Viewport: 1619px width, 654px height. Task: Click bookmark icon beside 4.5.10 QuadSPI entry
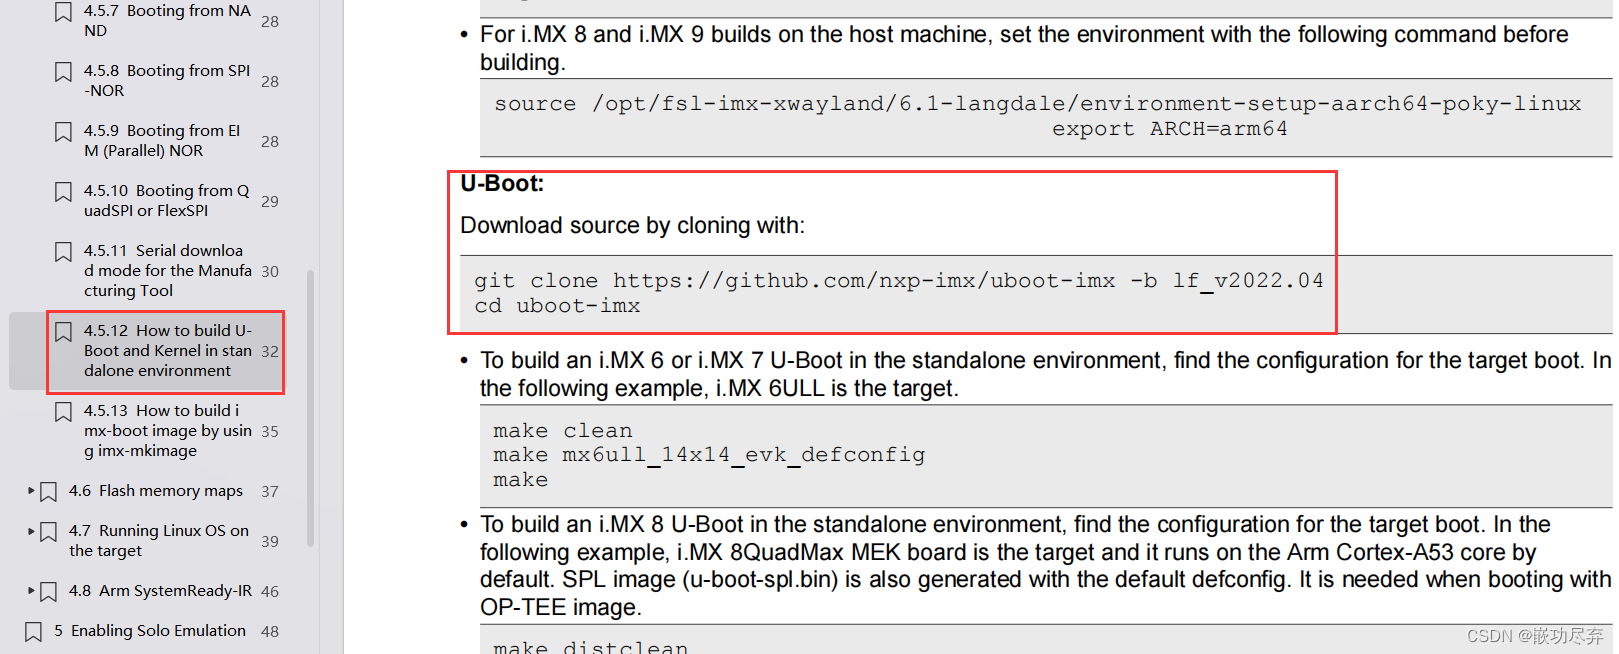pyautogui.click(x=62, y=192)
